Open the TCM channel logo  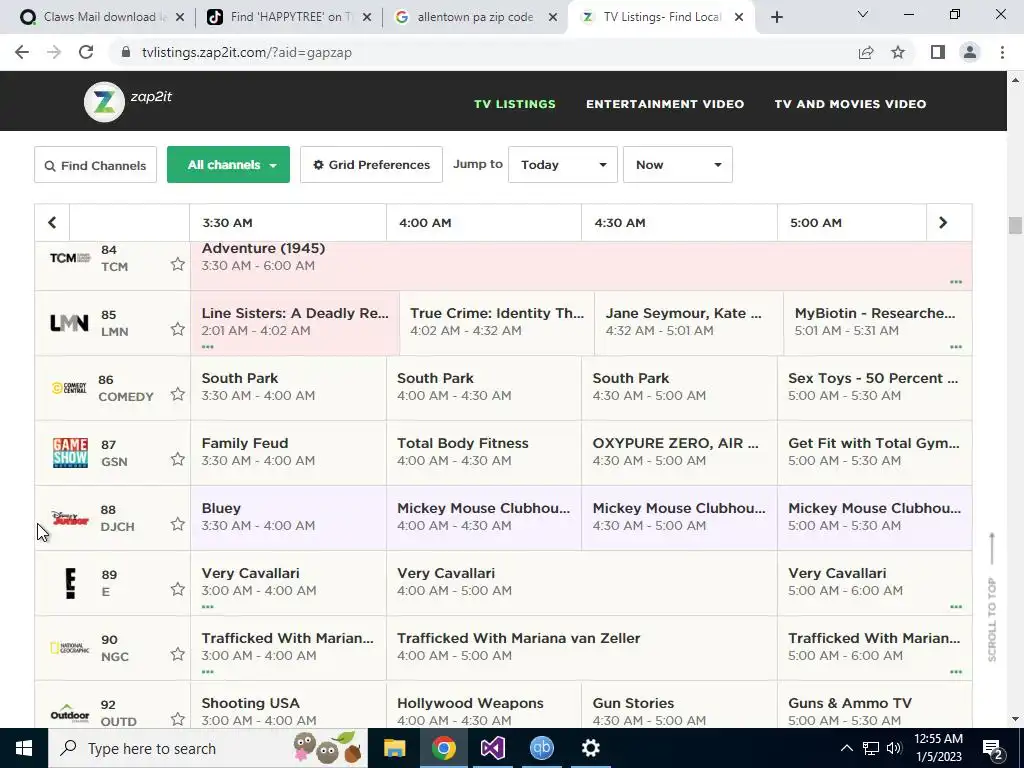click(70, 258)
